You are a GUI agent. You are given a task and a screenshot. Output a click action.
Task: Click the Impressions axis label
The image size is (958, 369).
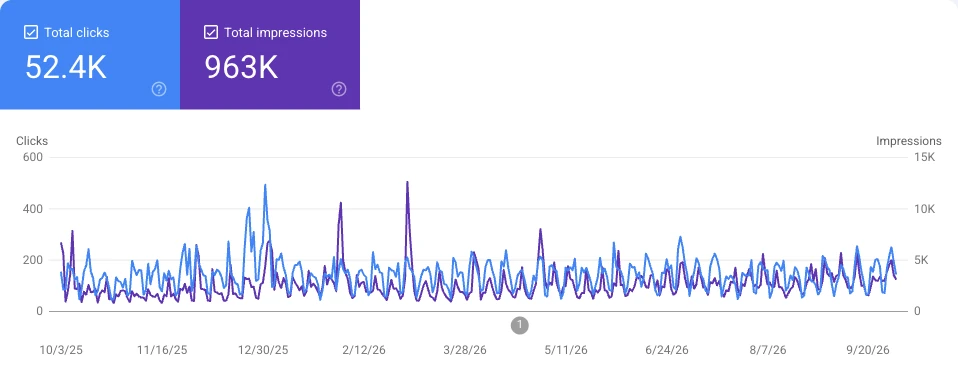point(909,141)
